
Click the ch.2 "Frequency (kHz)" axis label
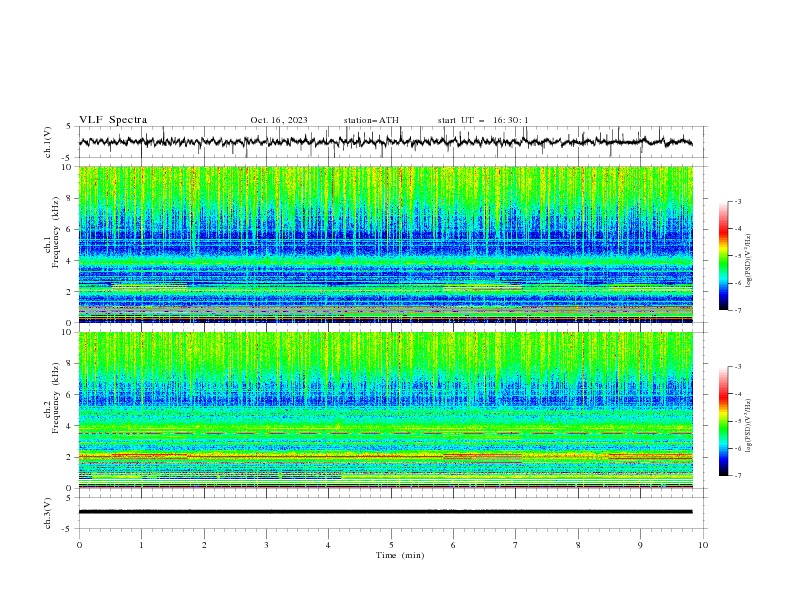pos(56,398)
